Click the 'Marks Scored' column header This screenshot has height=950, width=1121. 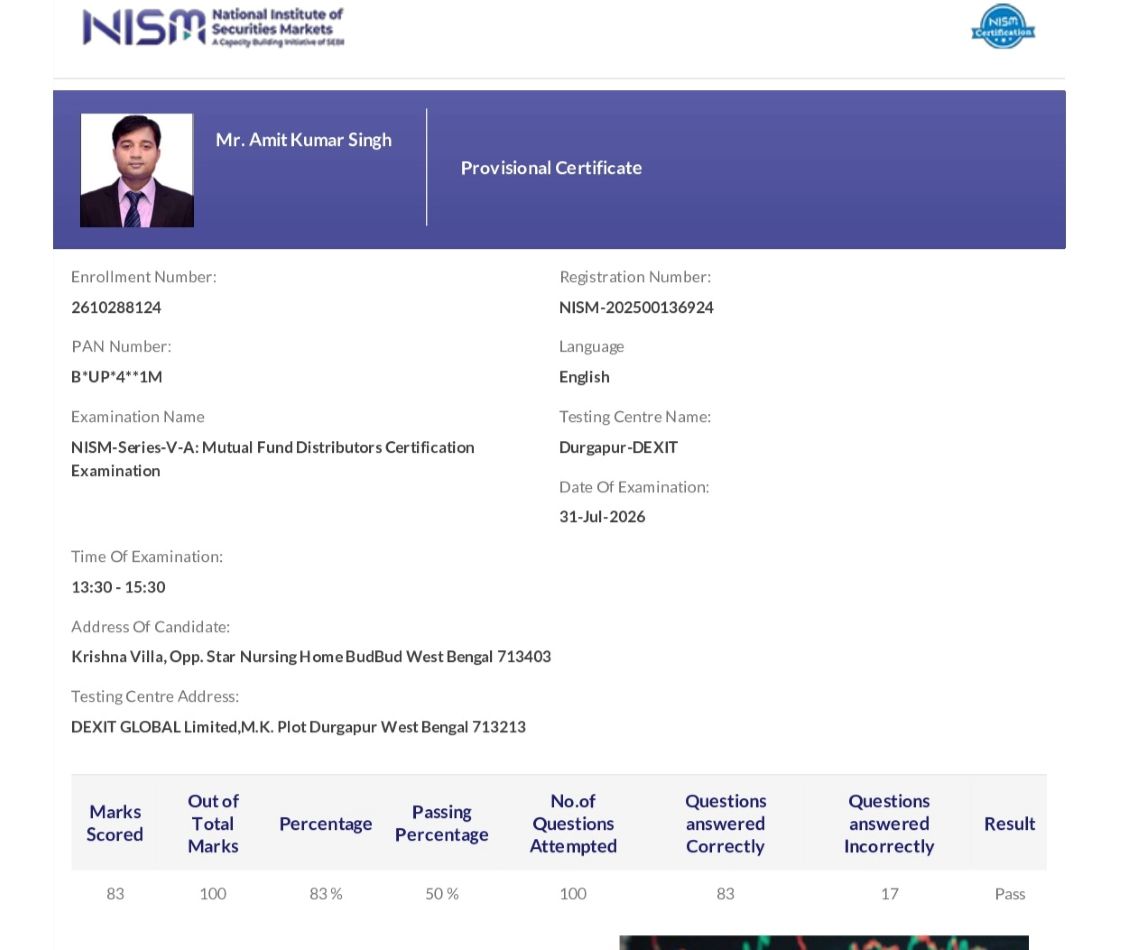[x=114, y=823]
